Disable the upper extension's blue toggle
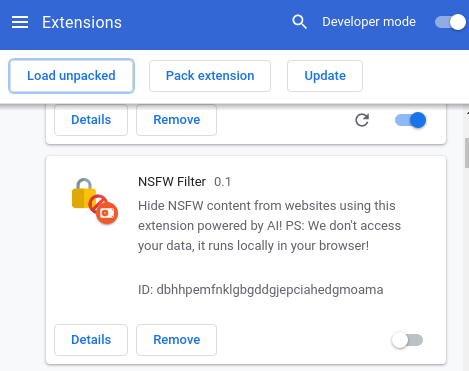 point(410,120)
